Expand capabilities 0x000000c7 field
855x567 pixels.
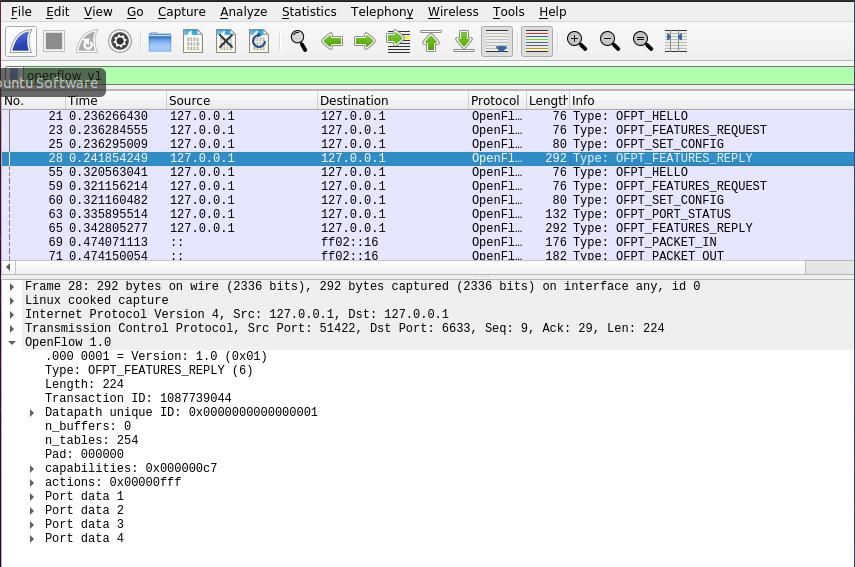tap(32, 468)
